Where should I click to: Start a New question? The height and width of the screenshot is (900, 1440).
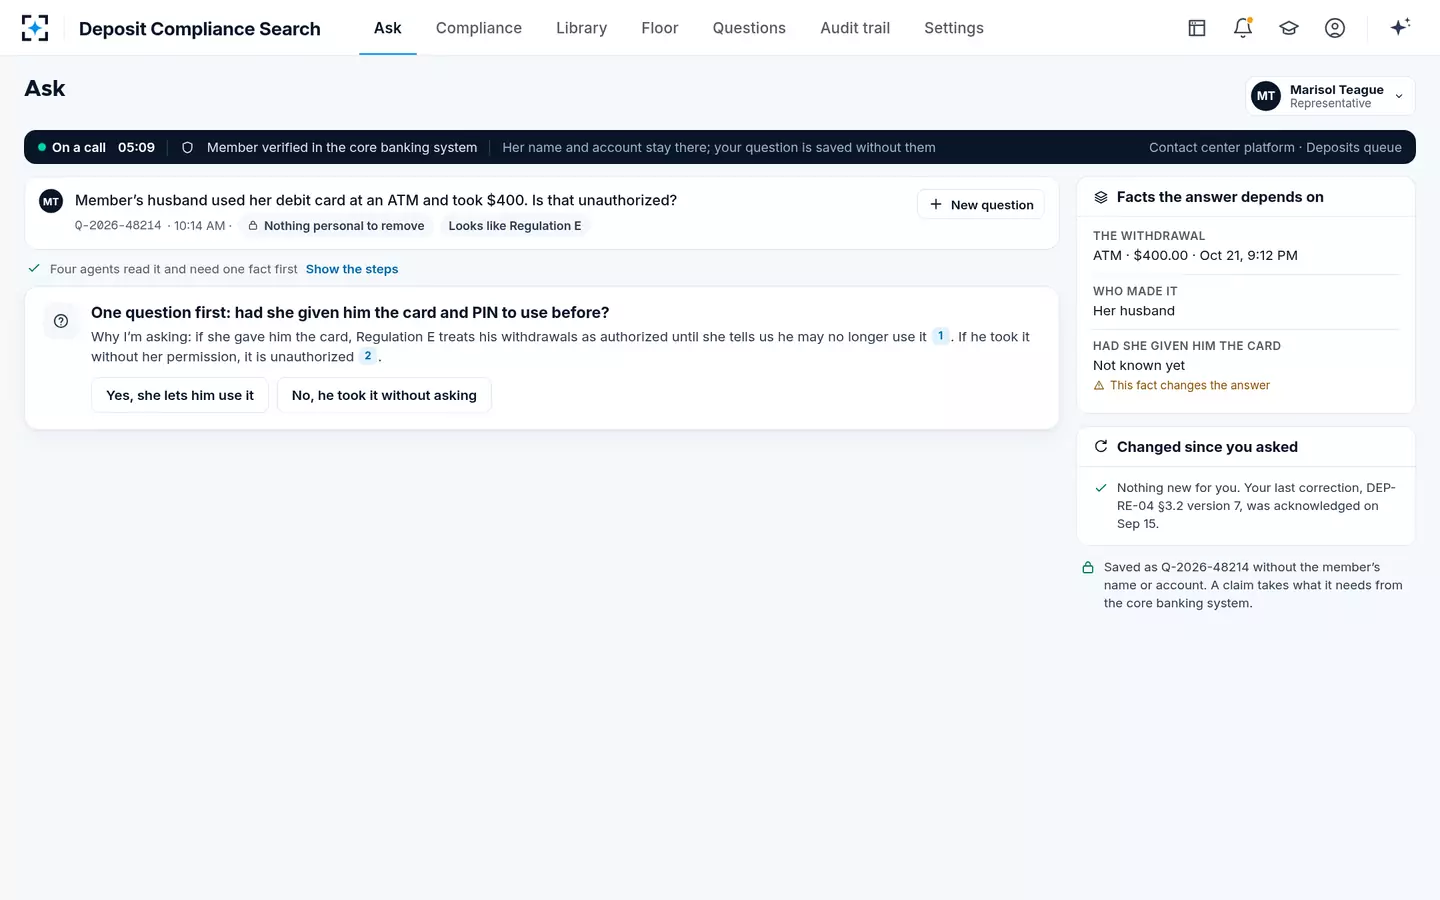pyautogui.click(x=981, y=205)
